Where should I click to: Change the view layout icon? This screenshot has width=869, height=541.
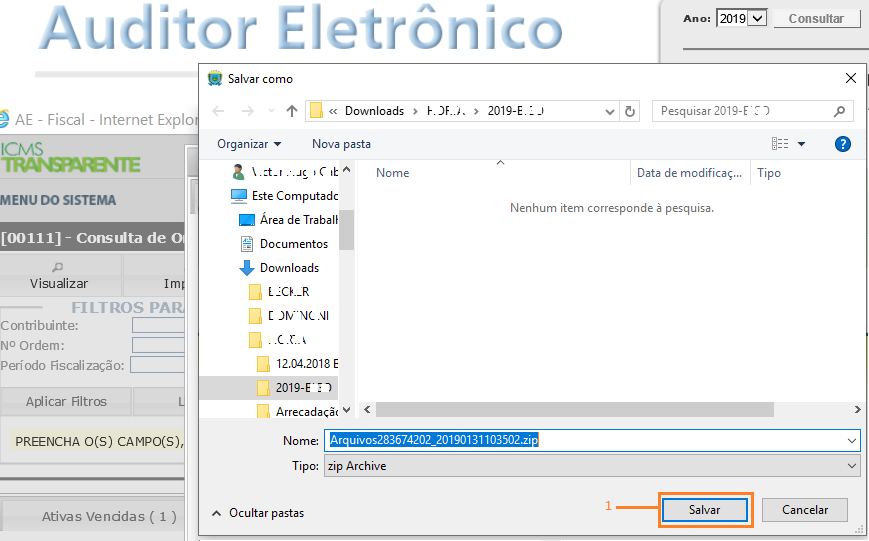(x=781, y=144)
